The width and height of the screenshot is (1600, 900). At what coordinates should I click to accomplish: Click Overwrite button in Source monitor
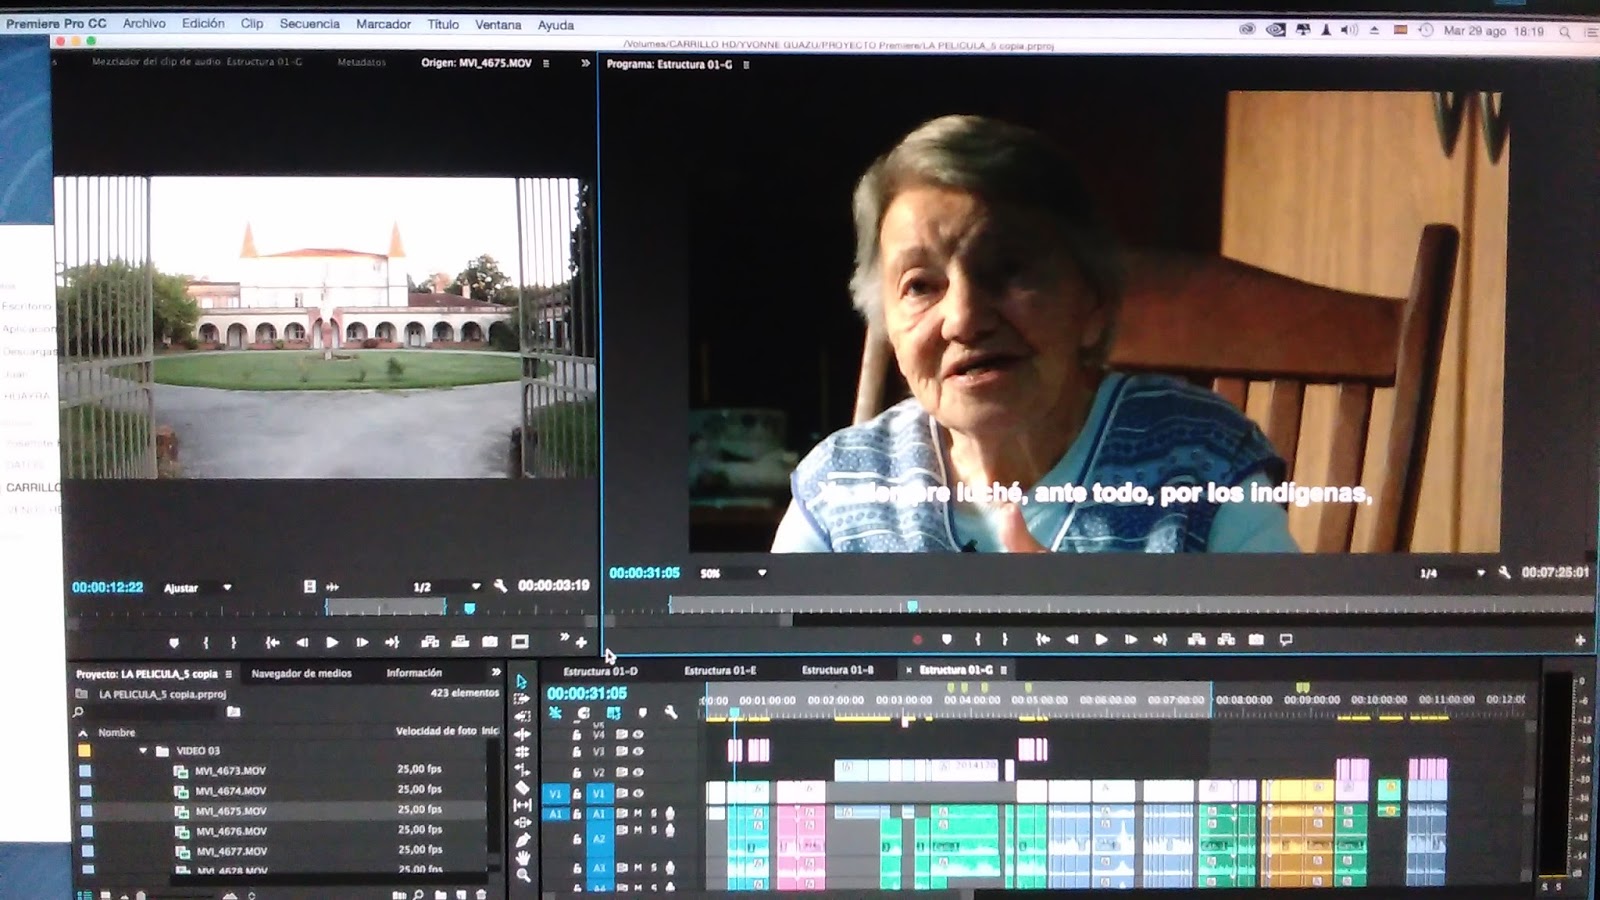[x=460, y=642]
